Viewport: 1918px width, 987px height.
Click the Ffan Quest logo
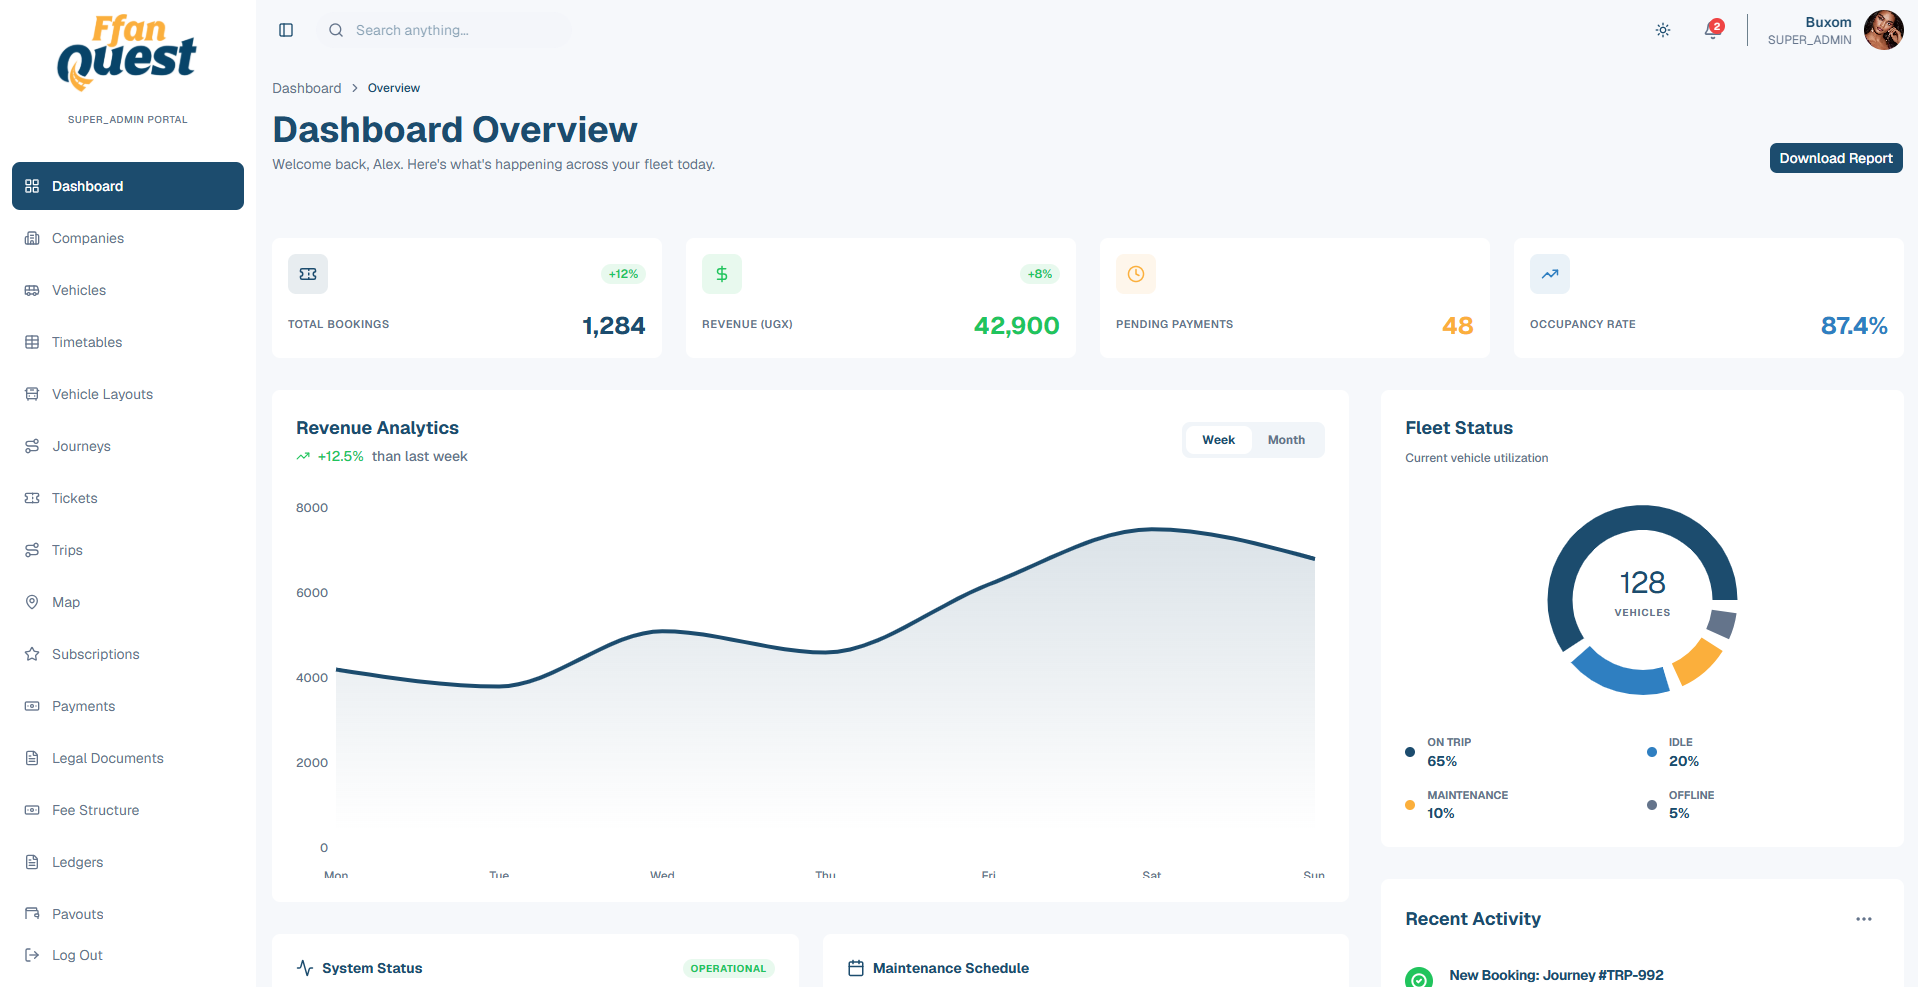tap(128, 52)
